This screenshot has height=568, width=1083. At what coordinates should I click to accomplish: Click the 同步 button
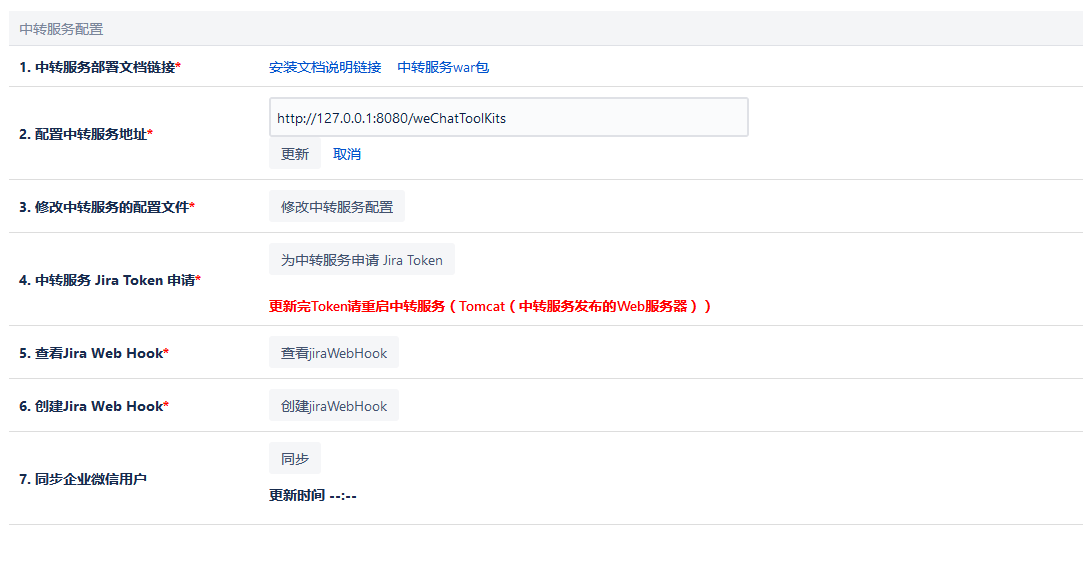click(x=295, y=459)
